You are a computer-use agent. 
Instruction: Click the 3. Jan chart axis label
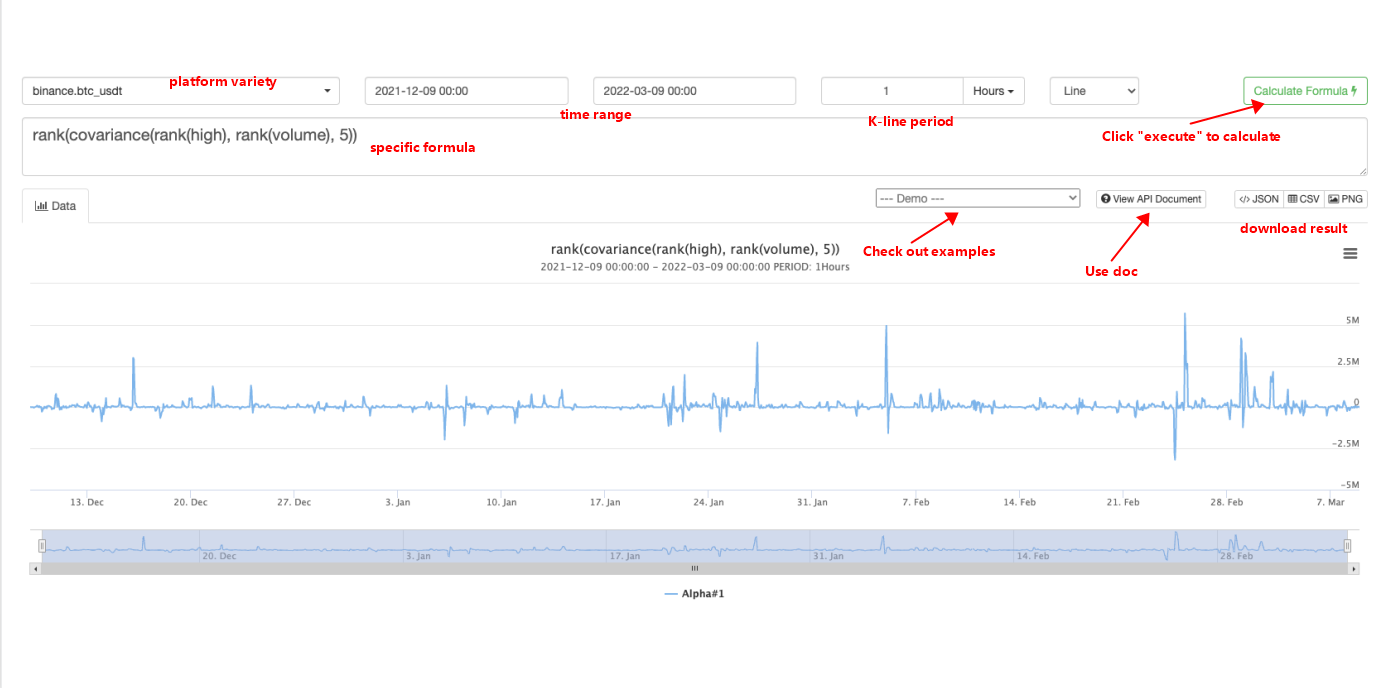[x=397, y=502]
